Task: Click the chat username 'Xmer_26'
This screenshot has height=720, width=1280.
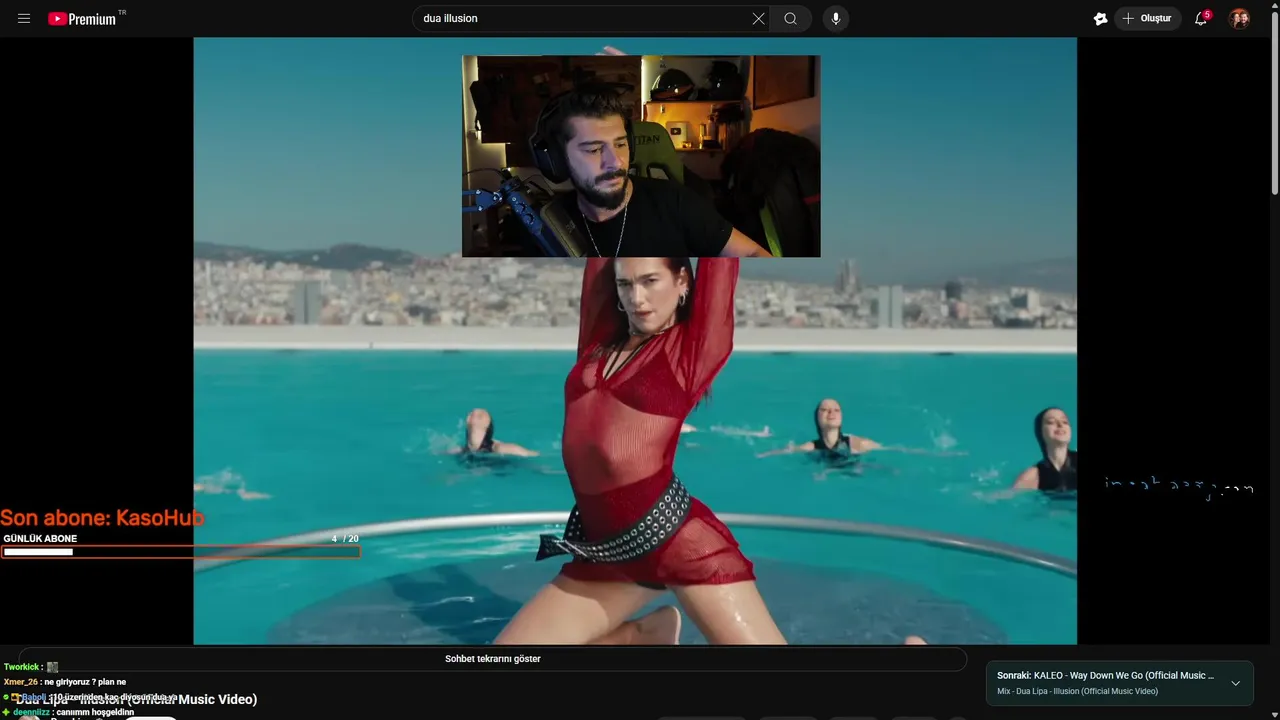Action: [x=20, y=682]
